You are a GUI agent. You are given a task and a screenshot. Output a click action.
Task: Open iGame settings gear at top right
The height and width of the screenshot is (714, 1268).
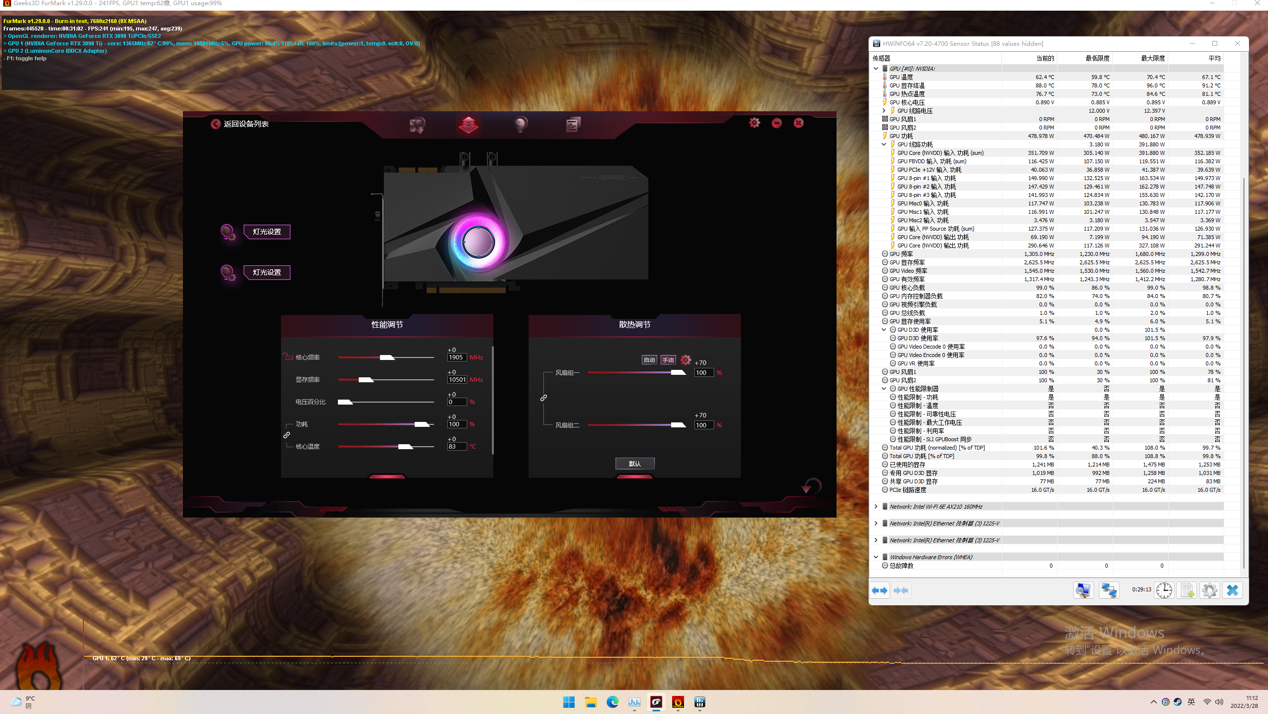click(x=754, y=123)
